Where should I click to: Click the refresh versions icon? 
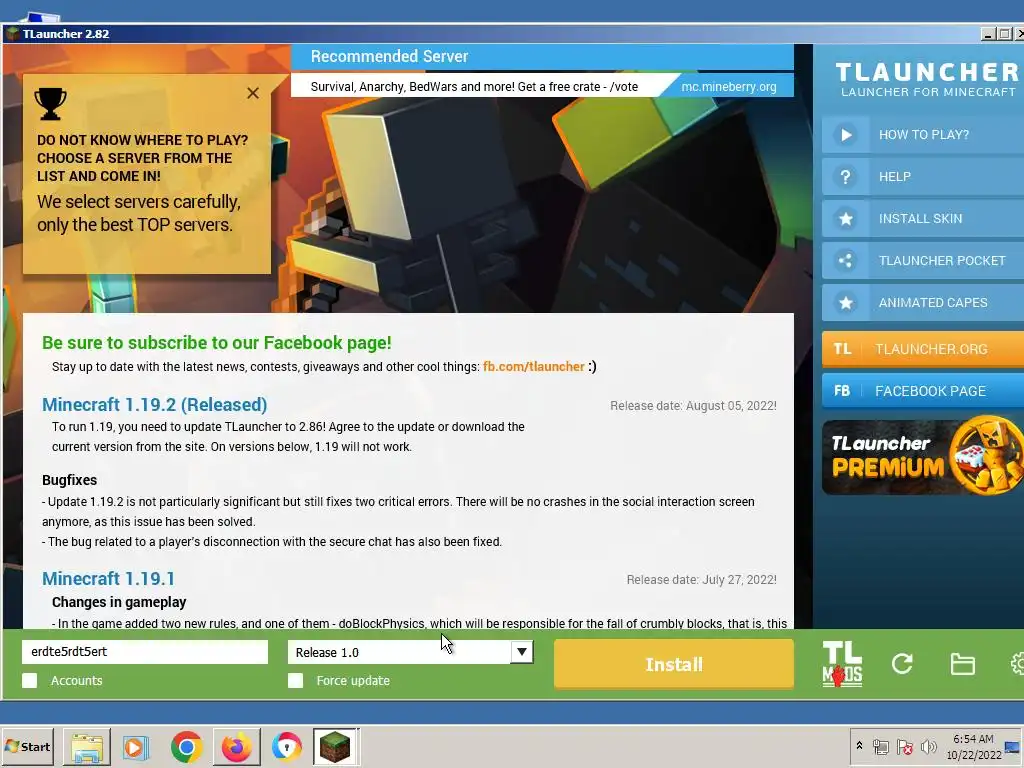point(902,664)
